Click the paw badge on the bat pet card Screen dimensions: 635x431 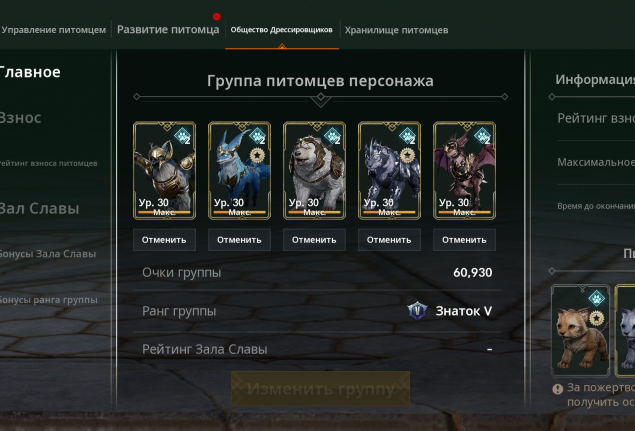[x=482, y=135]
